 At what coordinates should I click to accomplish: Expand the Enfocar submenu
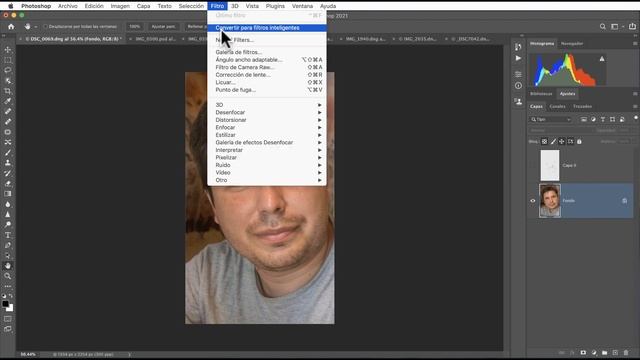click(x=267, y=127)
